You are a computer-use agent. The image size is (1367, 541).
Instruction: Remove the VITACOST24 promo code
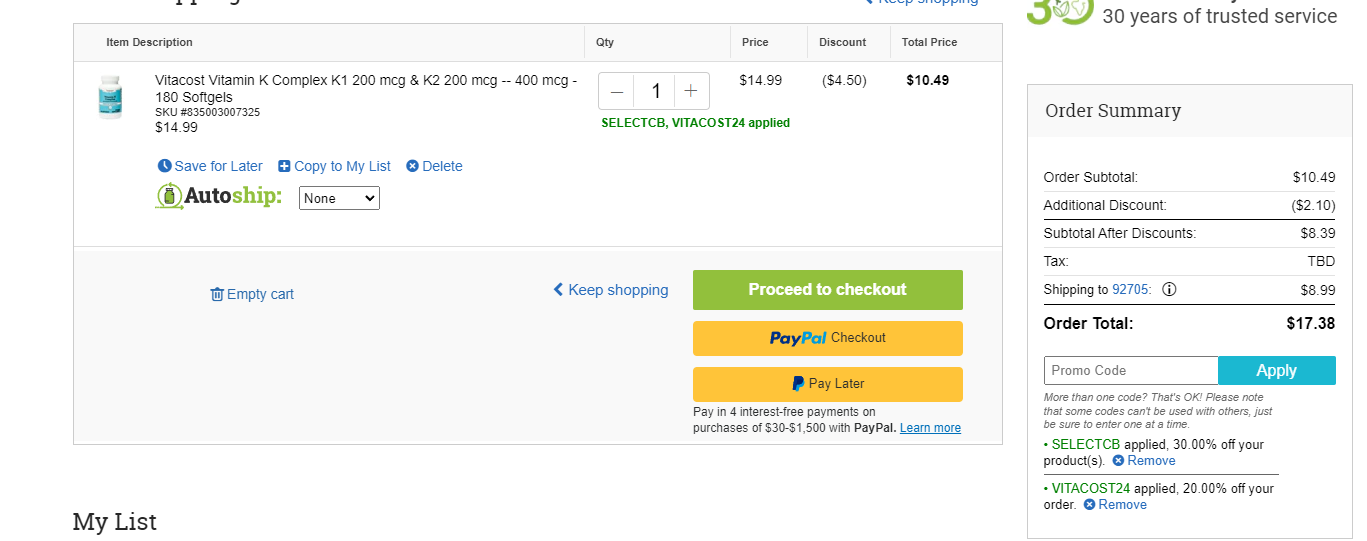[1115, 505]
